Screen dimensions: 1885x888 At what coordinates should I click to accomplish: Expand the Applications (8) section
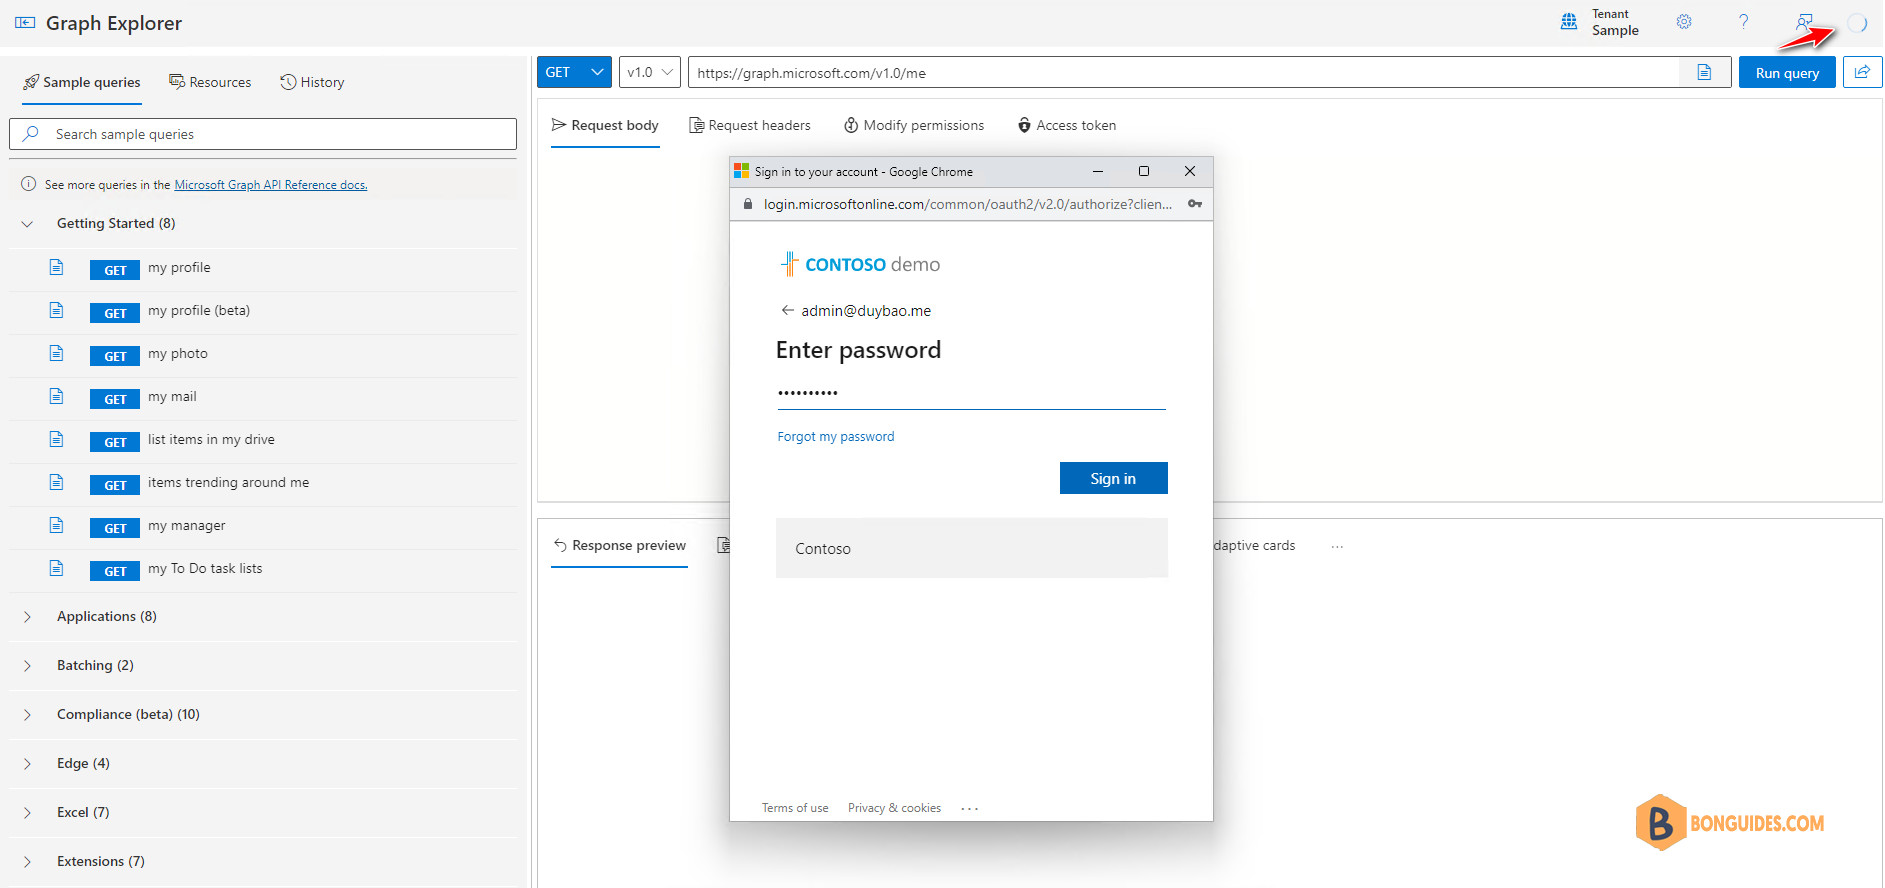(x=27, y=617)
